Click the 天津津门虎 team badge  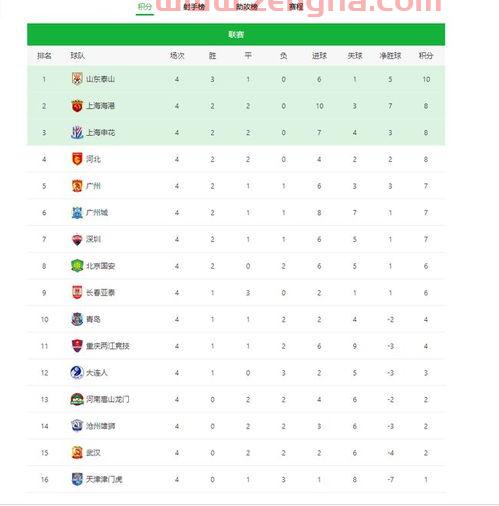point(77,479)
